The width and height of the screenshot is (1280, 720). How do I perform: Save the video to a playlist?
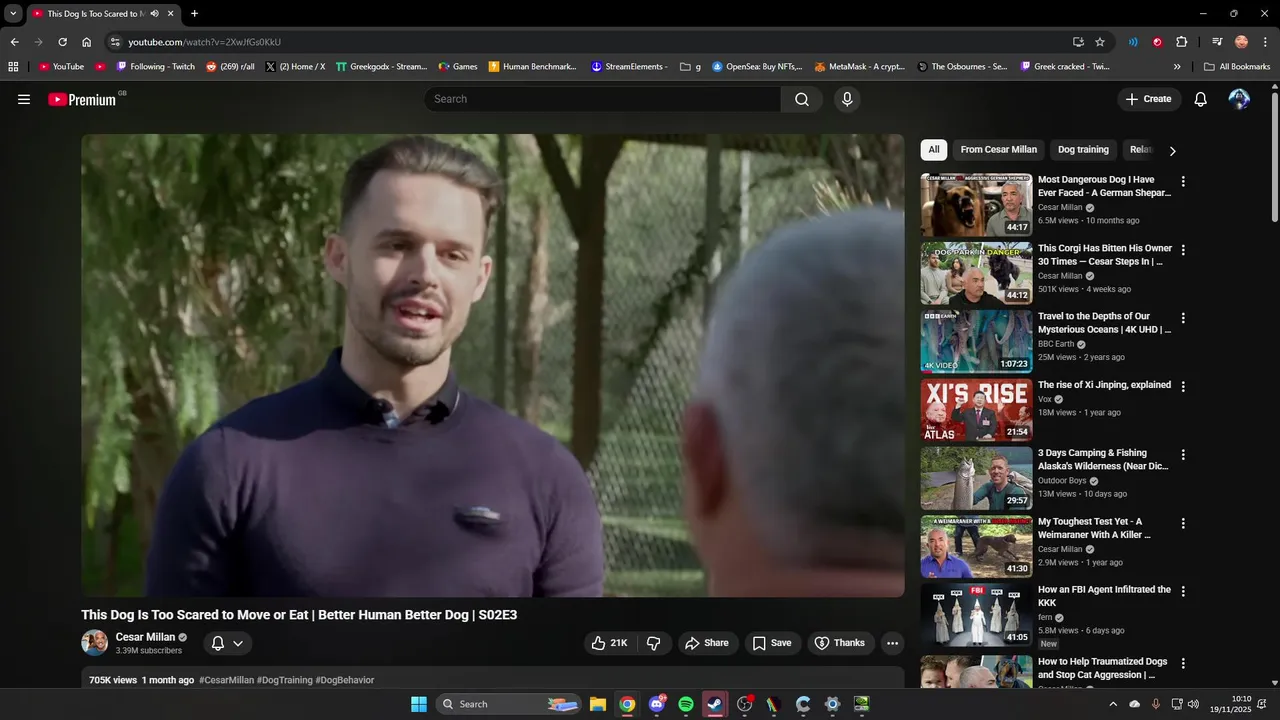coord(772,643)
